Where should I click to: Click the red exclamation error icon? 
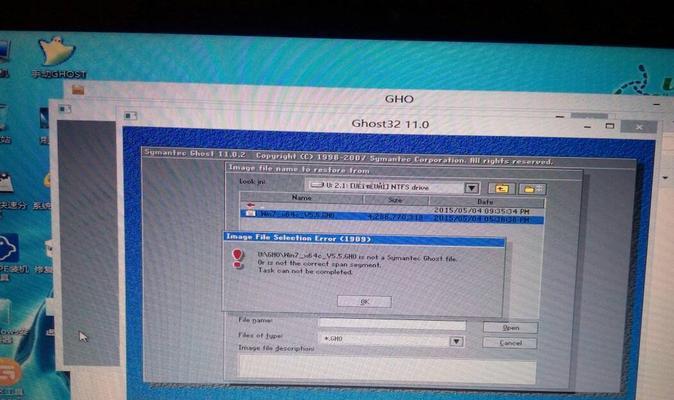237,259
